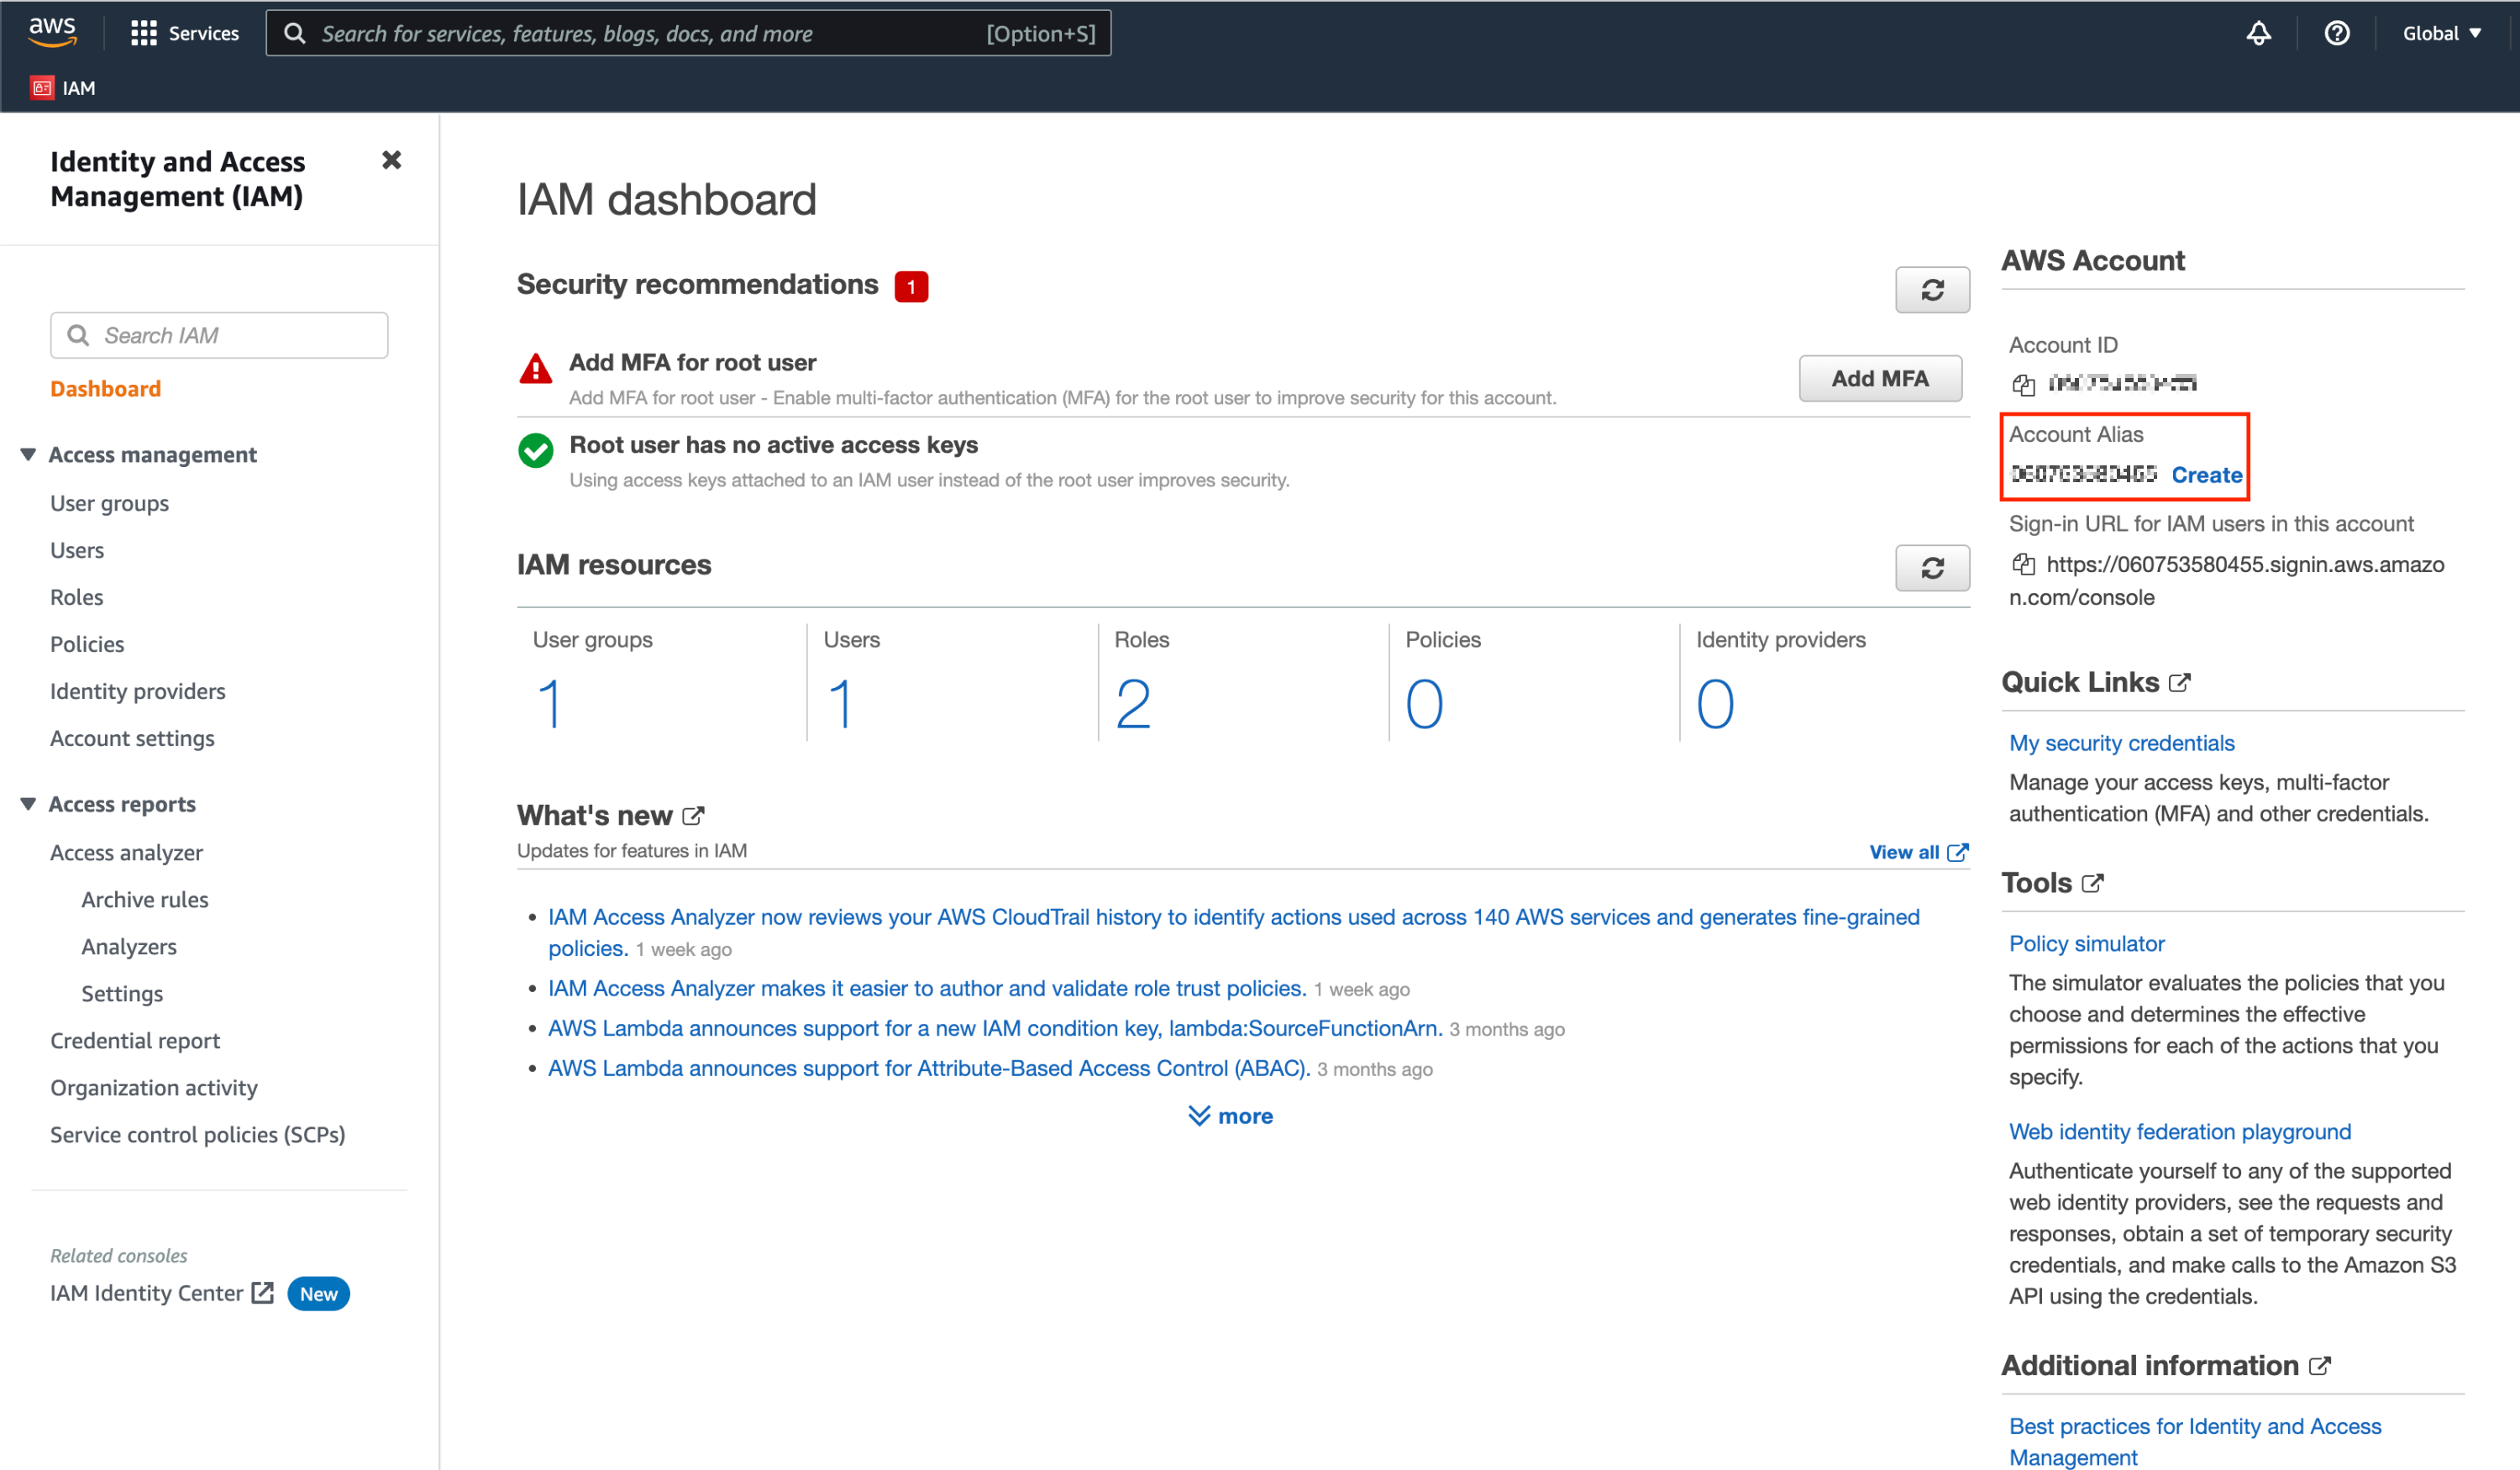This screenshot has width=2520, height=1470.
Task: Copy the Account ID value
Action: pos(2023,384)
